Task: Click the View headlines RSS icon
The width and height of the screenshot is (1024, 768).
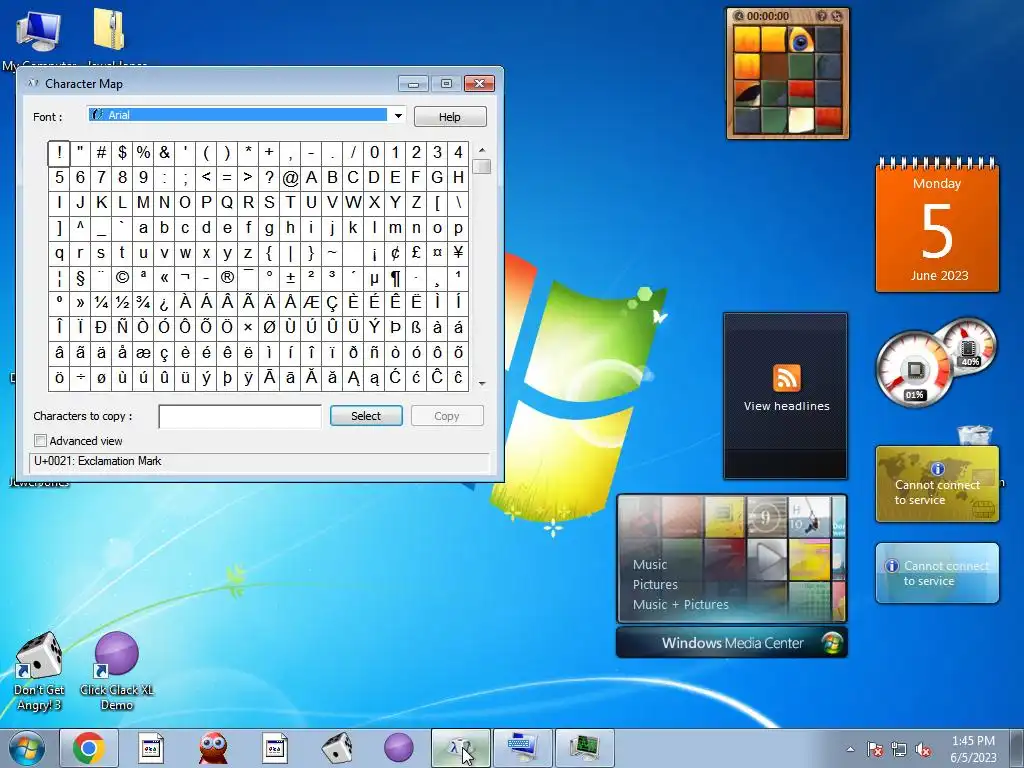Action: point(786,378)
